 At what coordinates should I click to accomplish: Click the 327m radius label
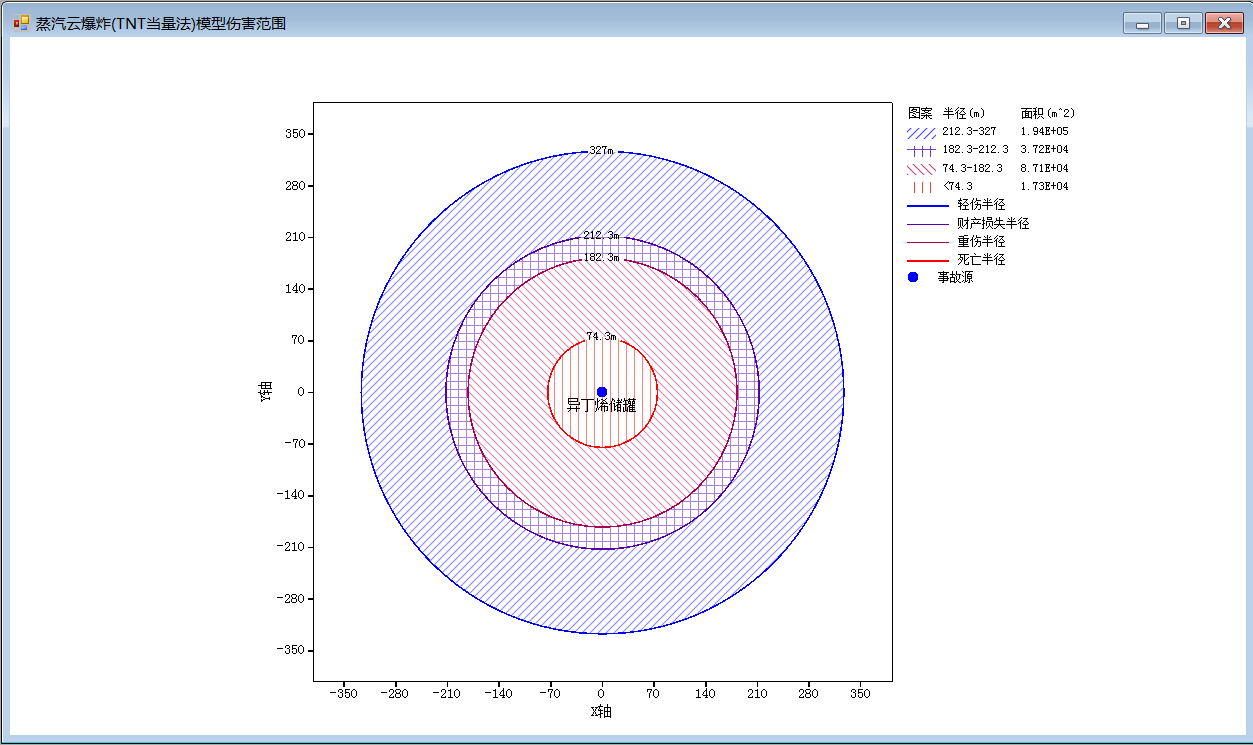(x=601, y=150)
